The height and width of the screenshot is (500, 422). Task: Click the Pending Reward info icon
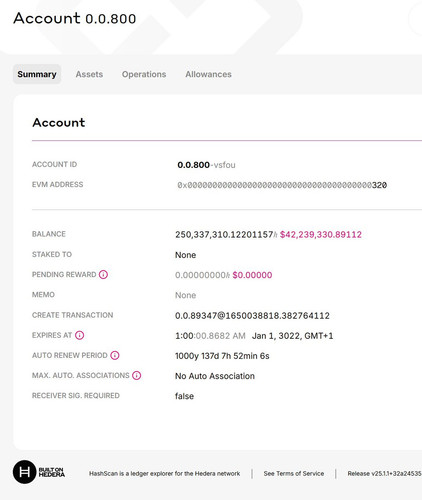point(103,275)
